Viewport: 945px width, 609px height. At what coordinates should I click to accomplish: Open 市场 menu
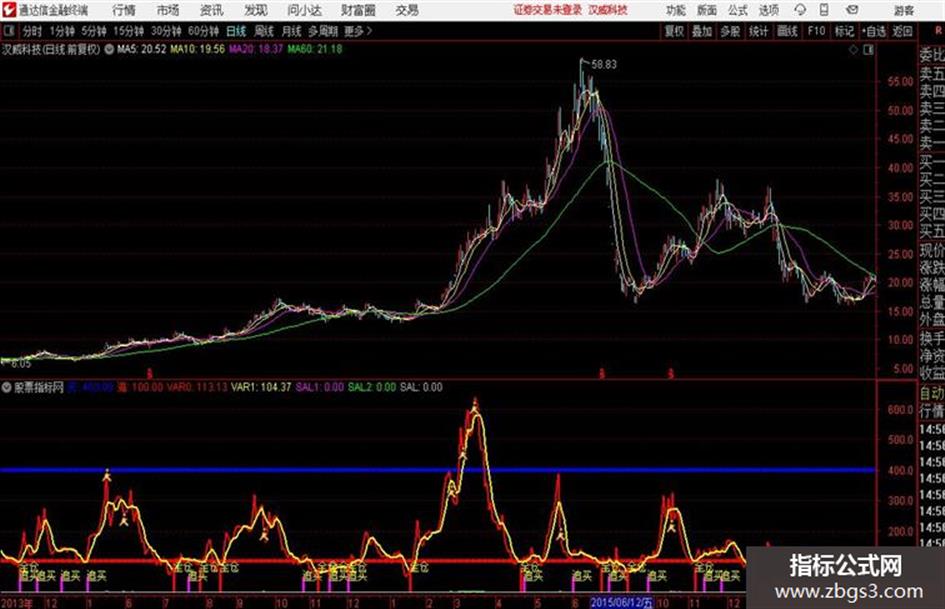168,10
